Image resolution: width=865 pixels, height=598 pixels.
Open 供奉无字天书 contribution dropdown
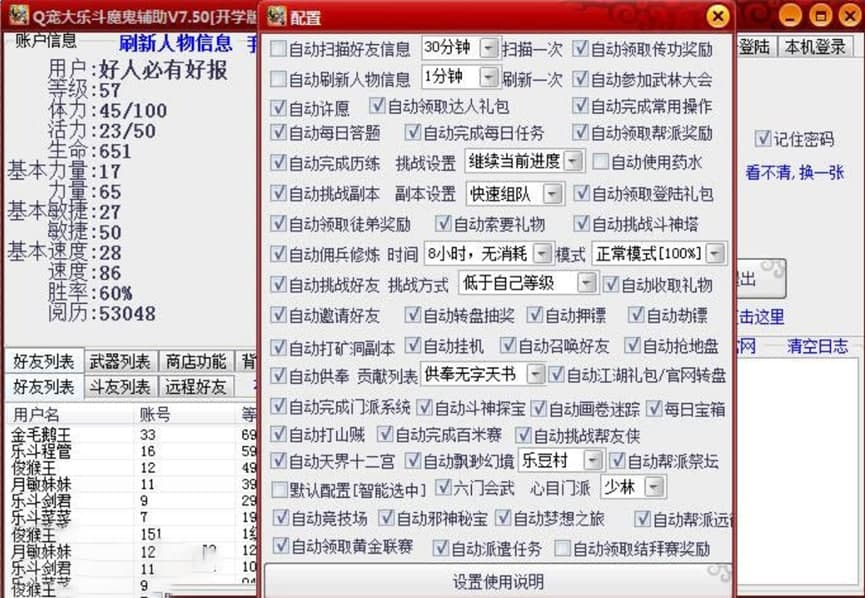535,375
